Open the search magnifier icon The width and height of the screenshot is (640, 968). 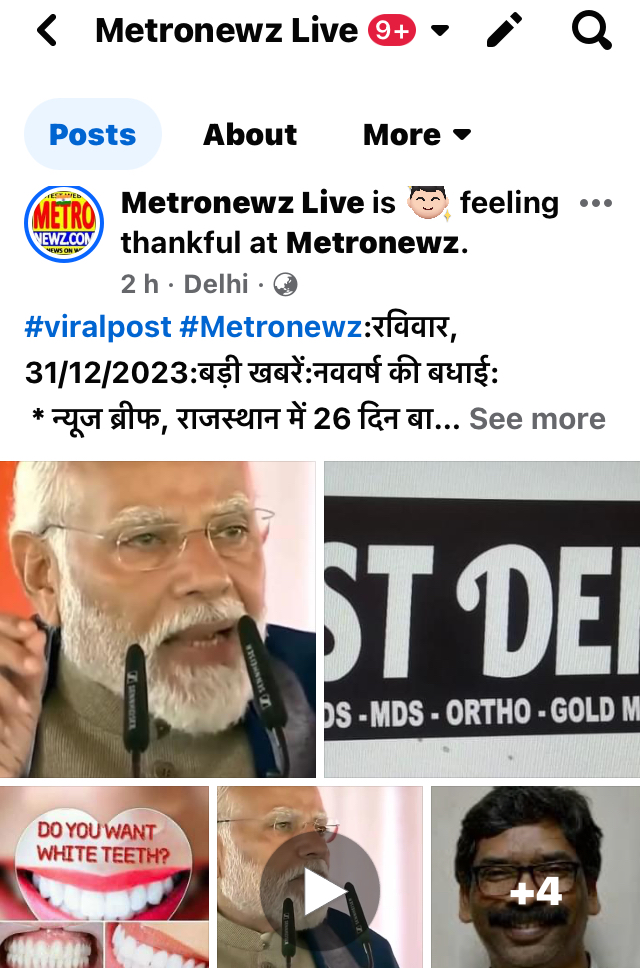(591, 30)
